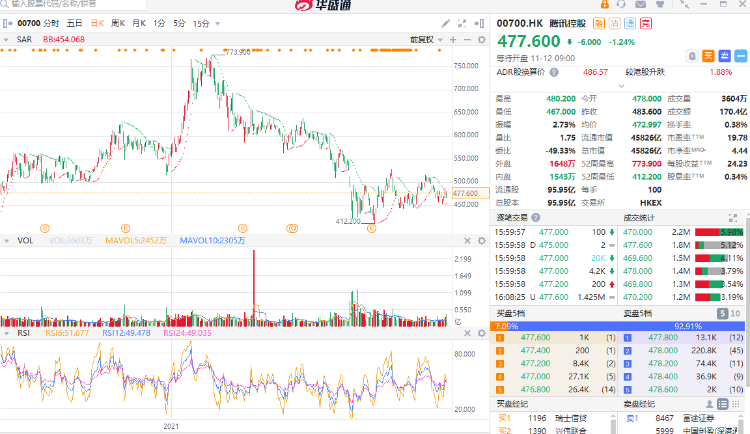
Task: Click the 470.000 volume statistics bar
Action: (x=719, y=232)
